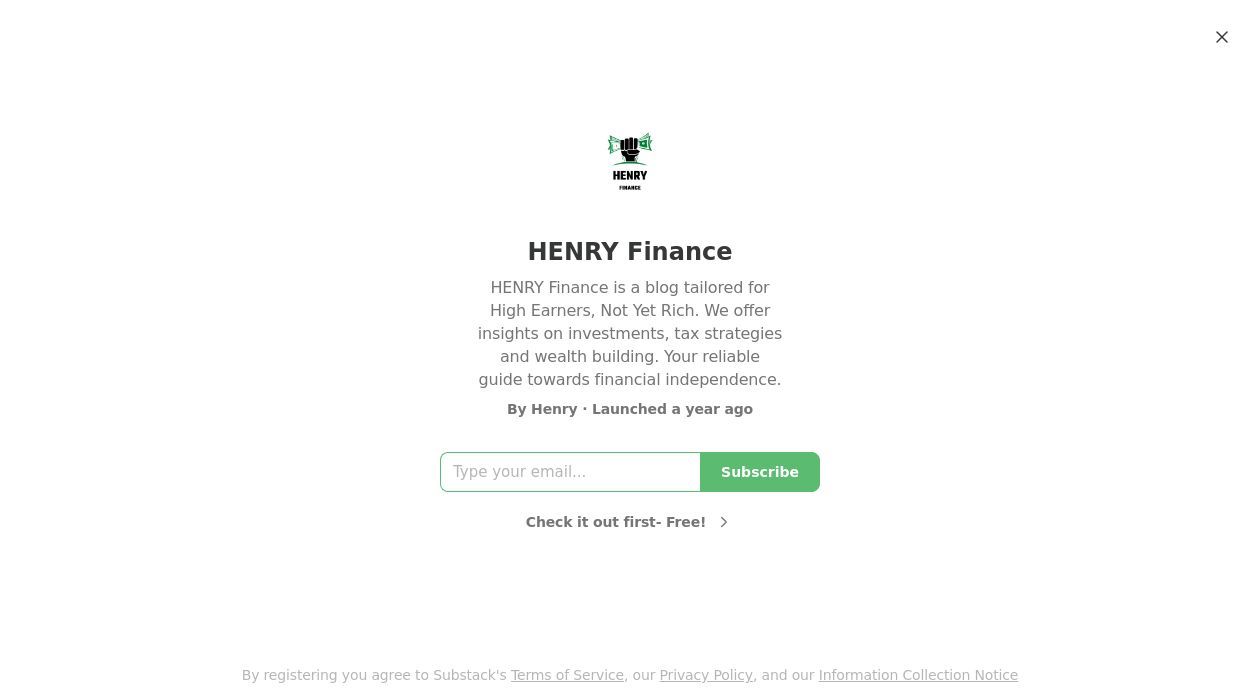Open Substack's Terms of Service link
The image size is (1260, 700).
tap(567, 675)
